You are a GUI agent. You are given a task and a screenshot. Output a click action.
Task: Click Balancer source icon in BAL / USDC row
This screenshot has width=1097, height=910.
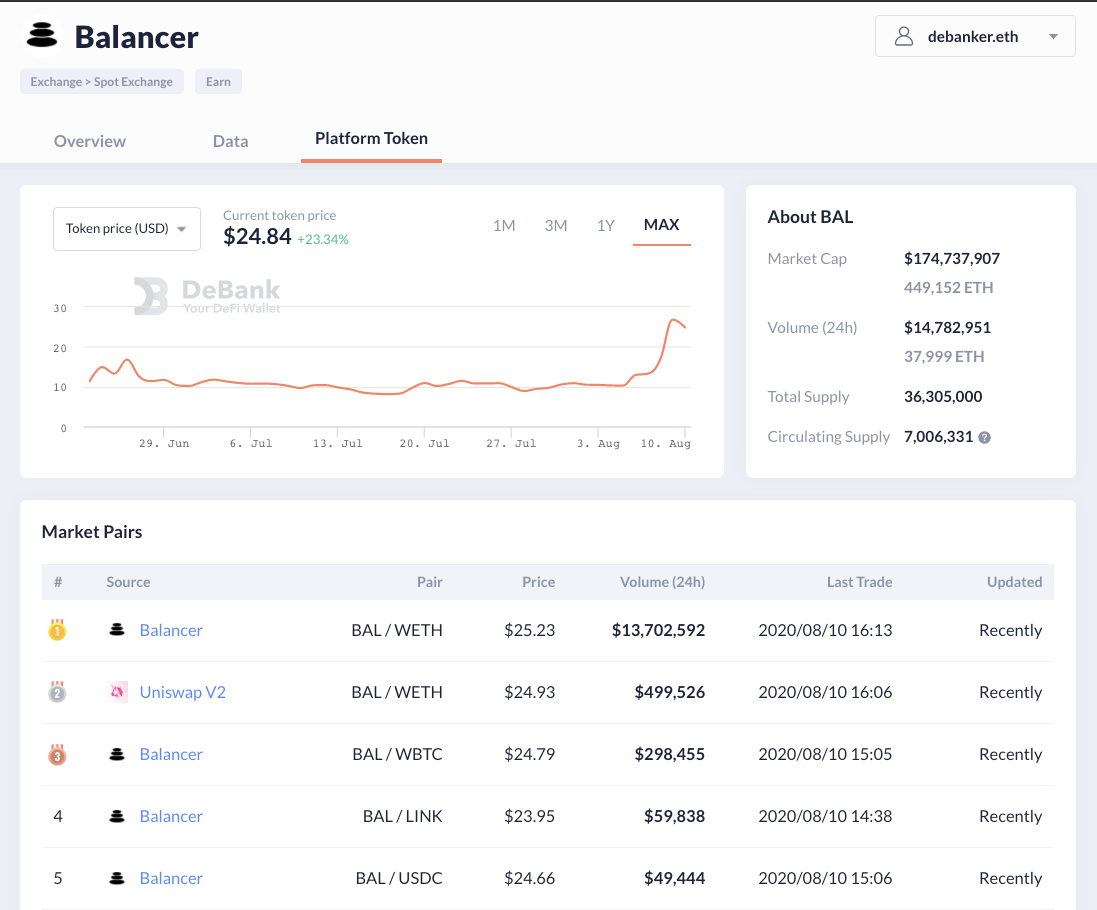click(x=117, y=878)
